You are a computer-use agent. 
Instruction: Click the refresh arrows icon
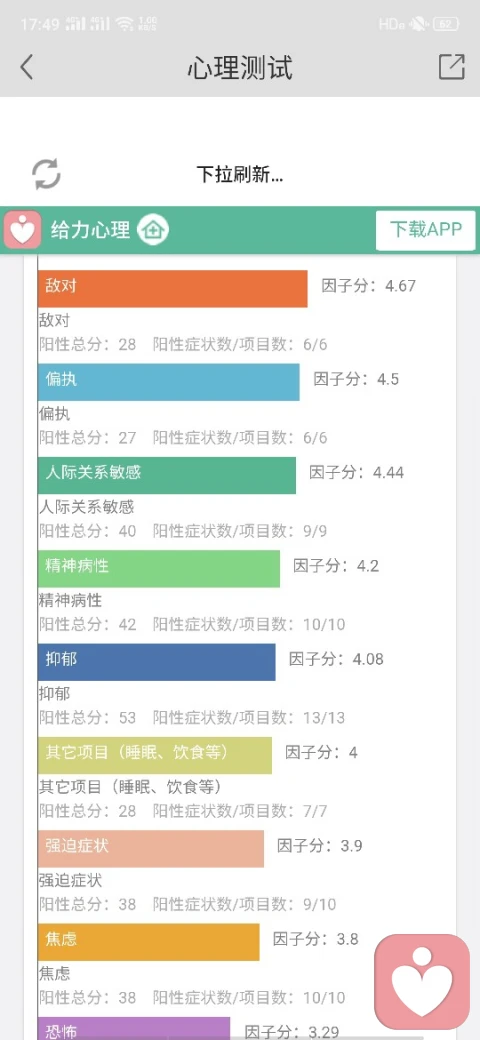(46, 174)
